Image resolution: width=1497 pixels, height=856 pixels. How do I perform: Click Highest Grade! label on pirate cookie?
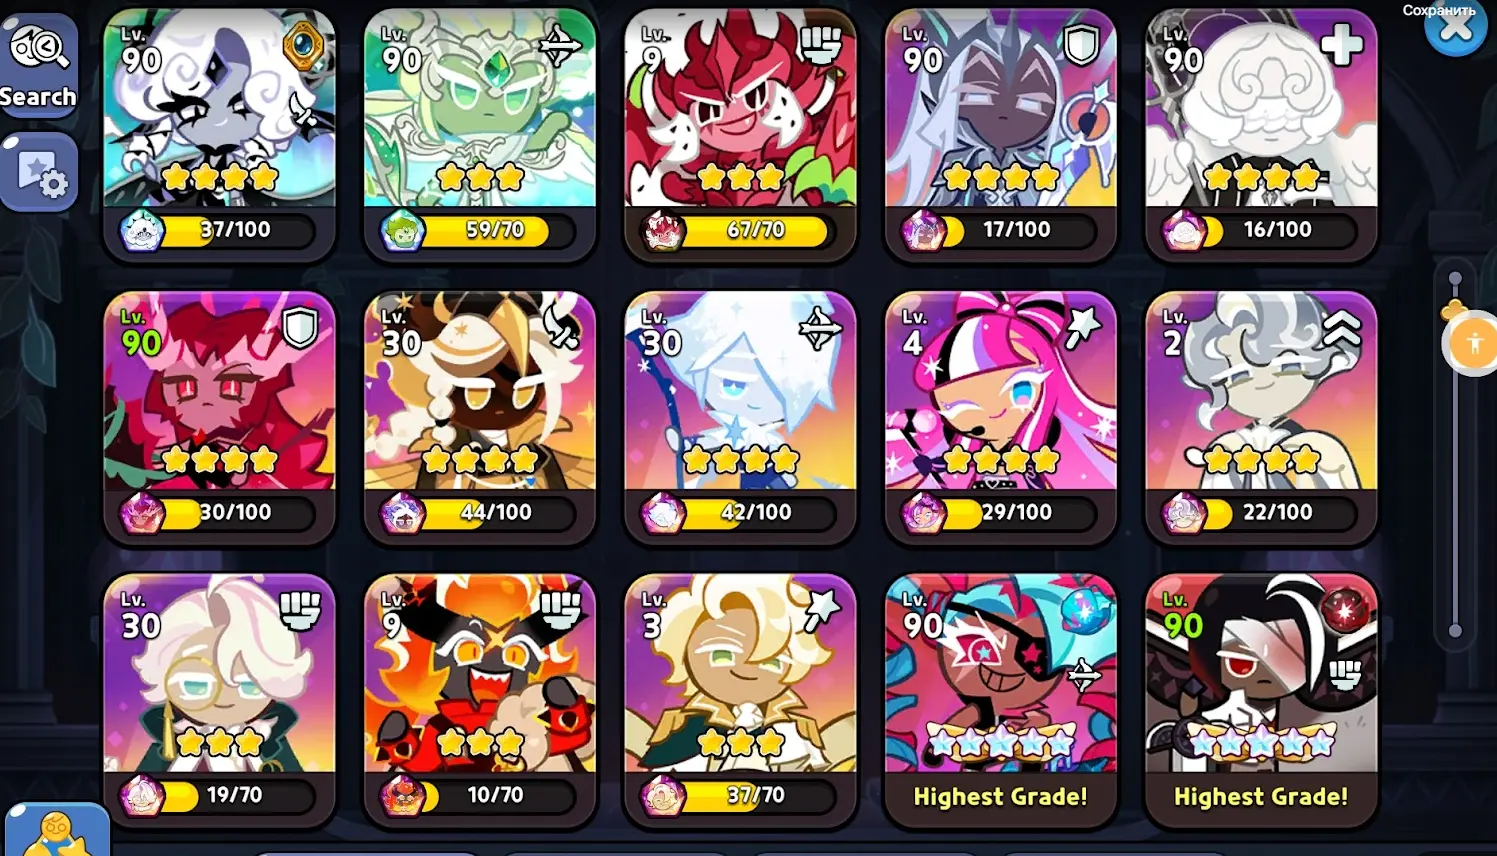click(x=1000, y=797)
